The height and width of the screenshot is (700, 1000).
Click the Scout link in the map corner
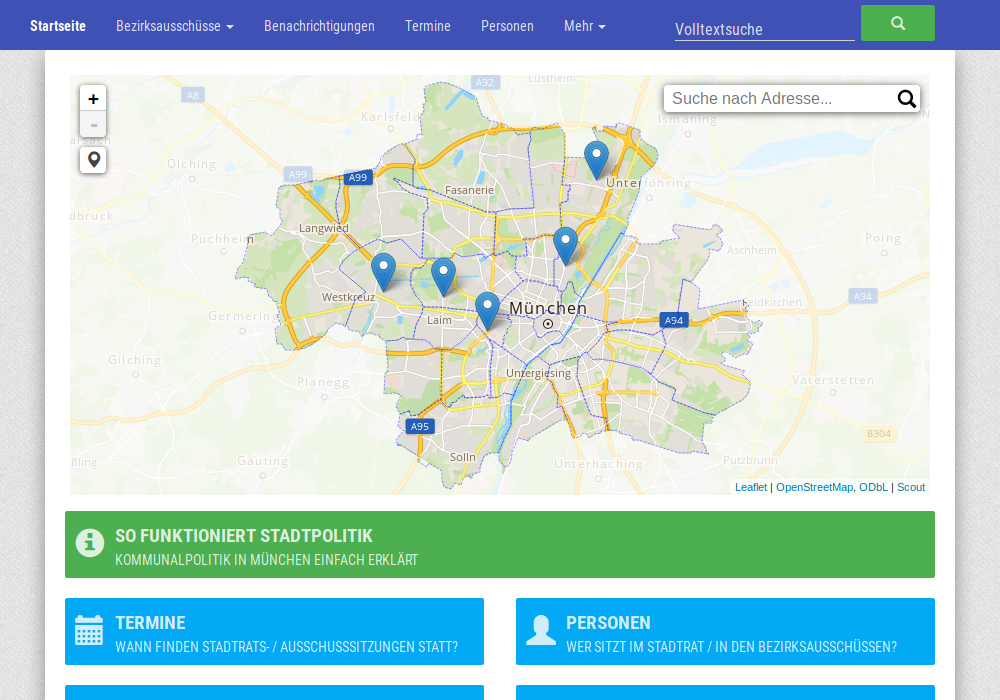(911, 487)
